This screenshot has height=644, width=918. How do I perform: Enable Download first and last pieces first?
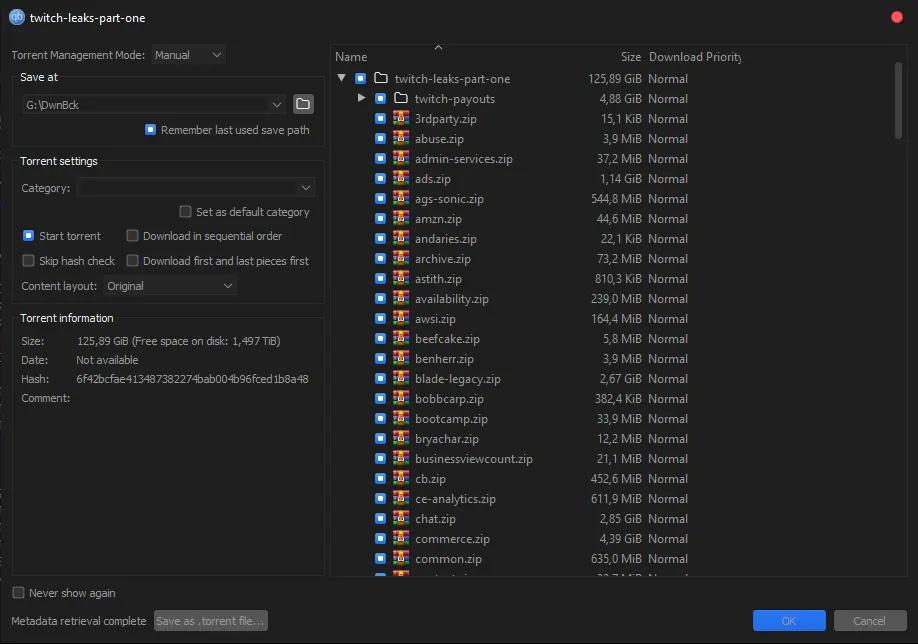coord(132,261)
